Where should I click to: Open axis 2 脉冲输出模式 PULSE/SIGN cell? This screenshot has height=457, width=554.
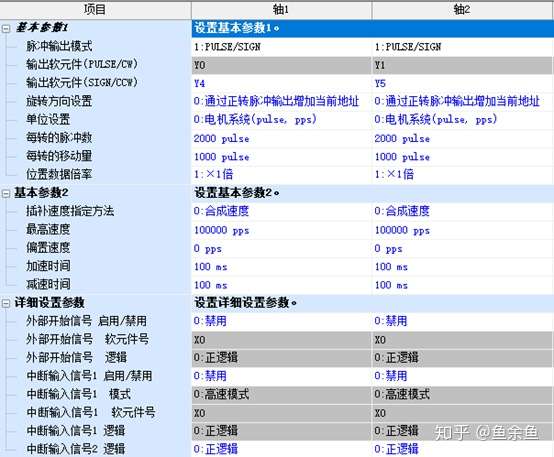pyautogui.click(x=462, y=47)
